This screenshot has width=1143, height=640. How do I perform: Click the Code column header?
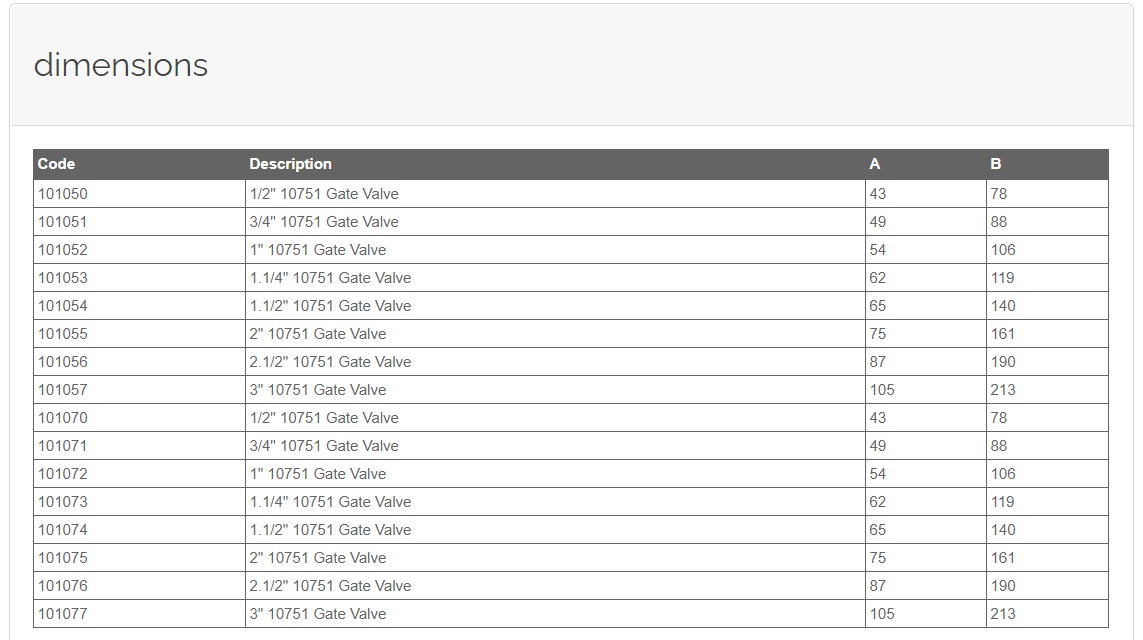click(56, 164)
